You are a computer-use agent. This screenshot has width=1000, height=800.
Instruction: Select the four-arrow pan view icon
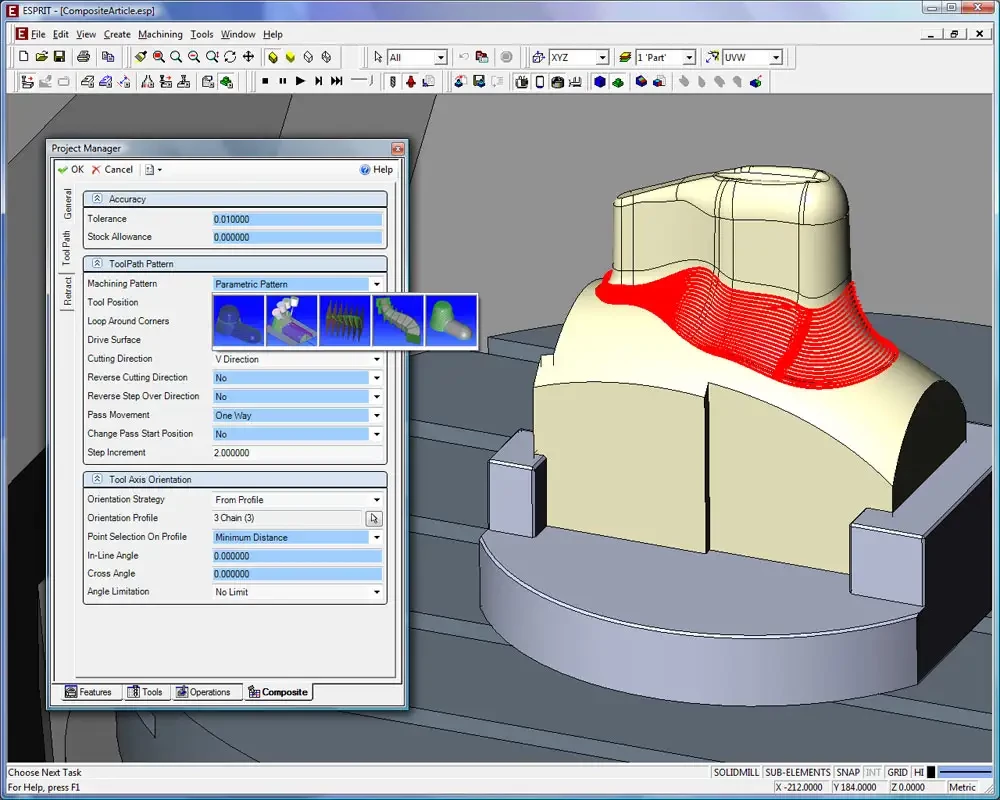click(248, 57)
